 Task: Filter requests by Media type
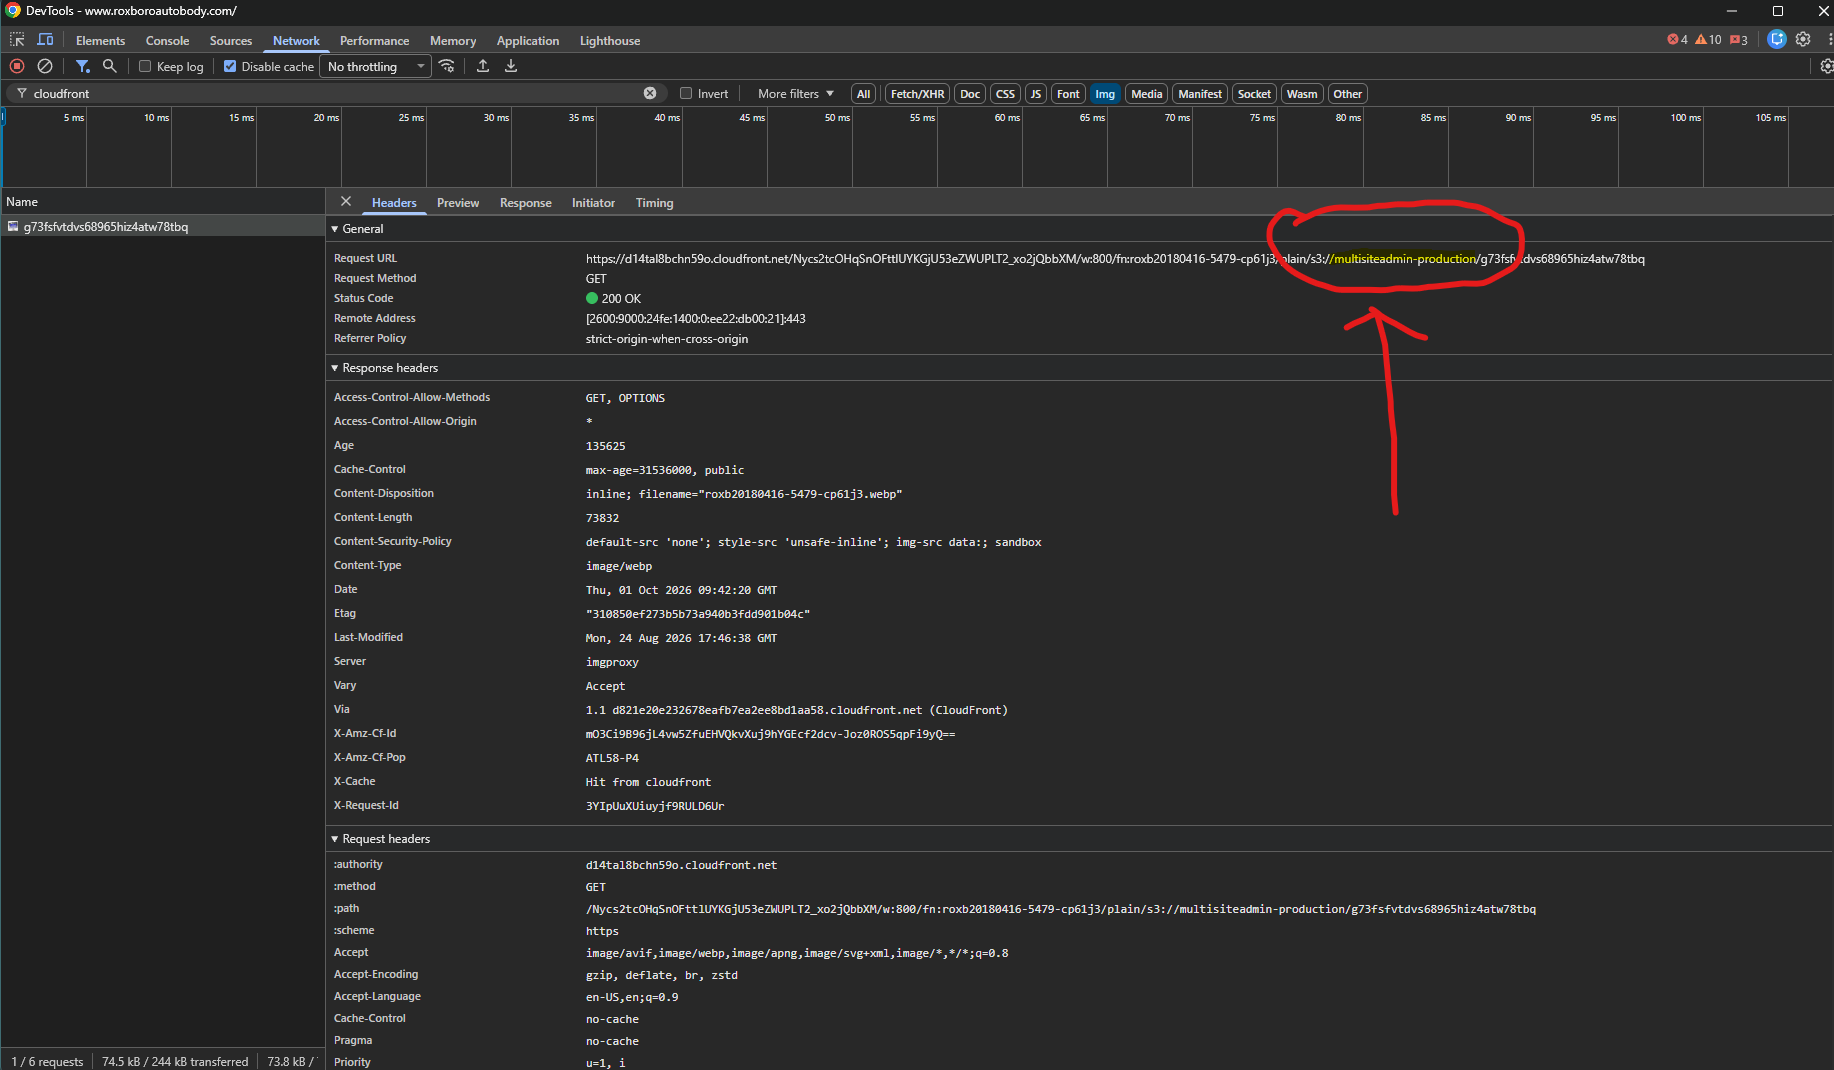(1147, 94)
